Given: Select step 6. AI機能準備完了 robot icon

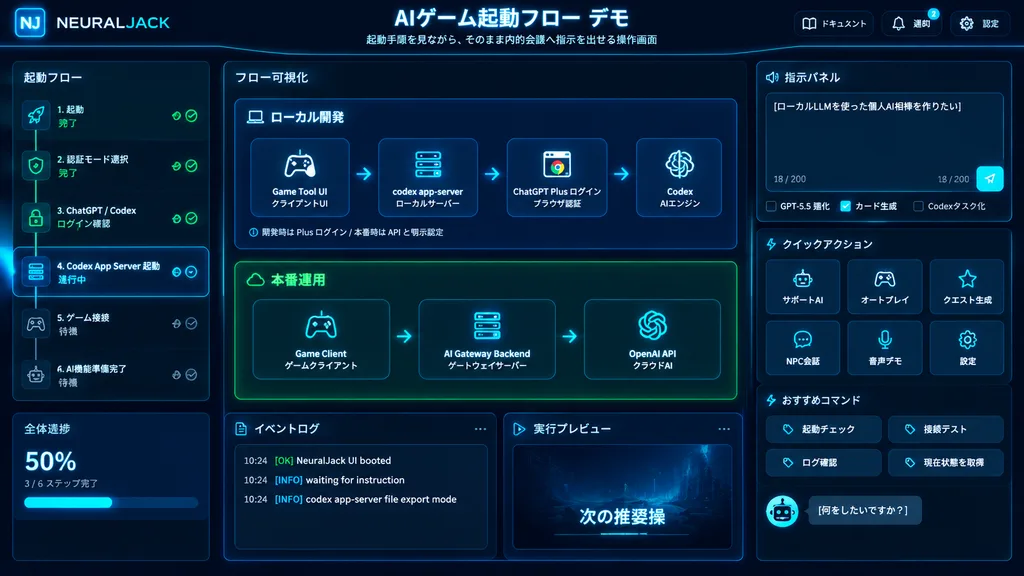Looking at the screenshot, I should coord(36,375).
